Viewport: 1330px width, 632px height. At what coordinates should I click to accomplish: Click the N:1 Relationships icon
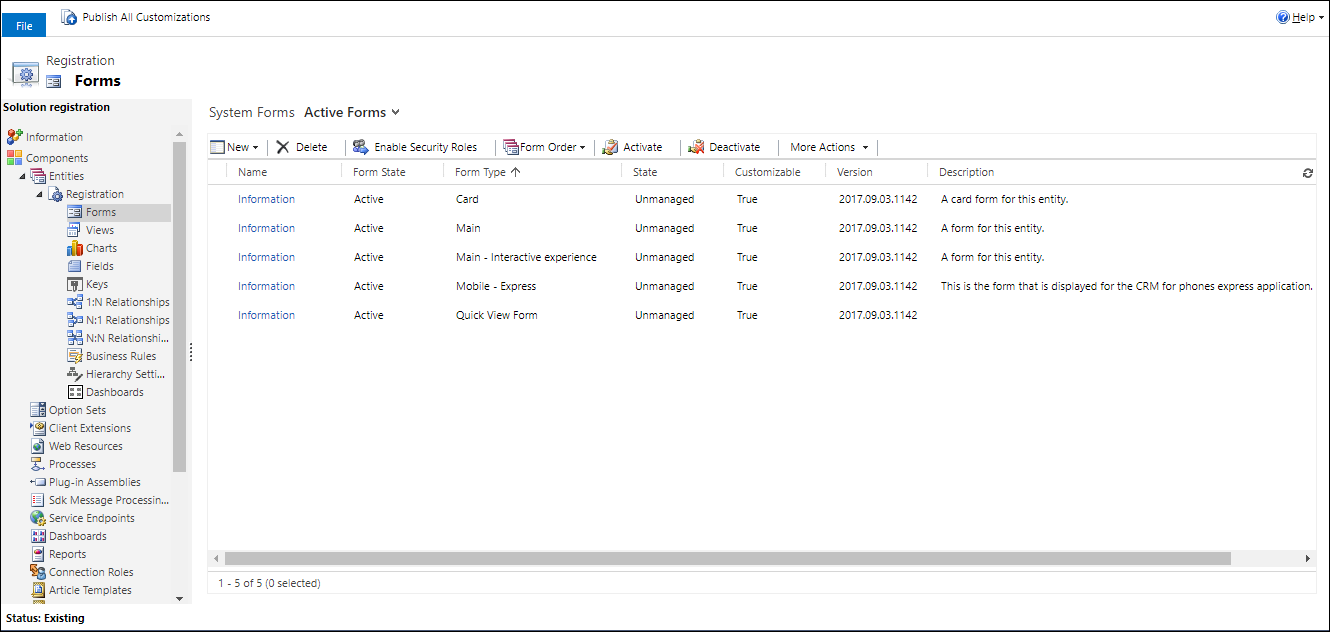[x=75, y=320]
